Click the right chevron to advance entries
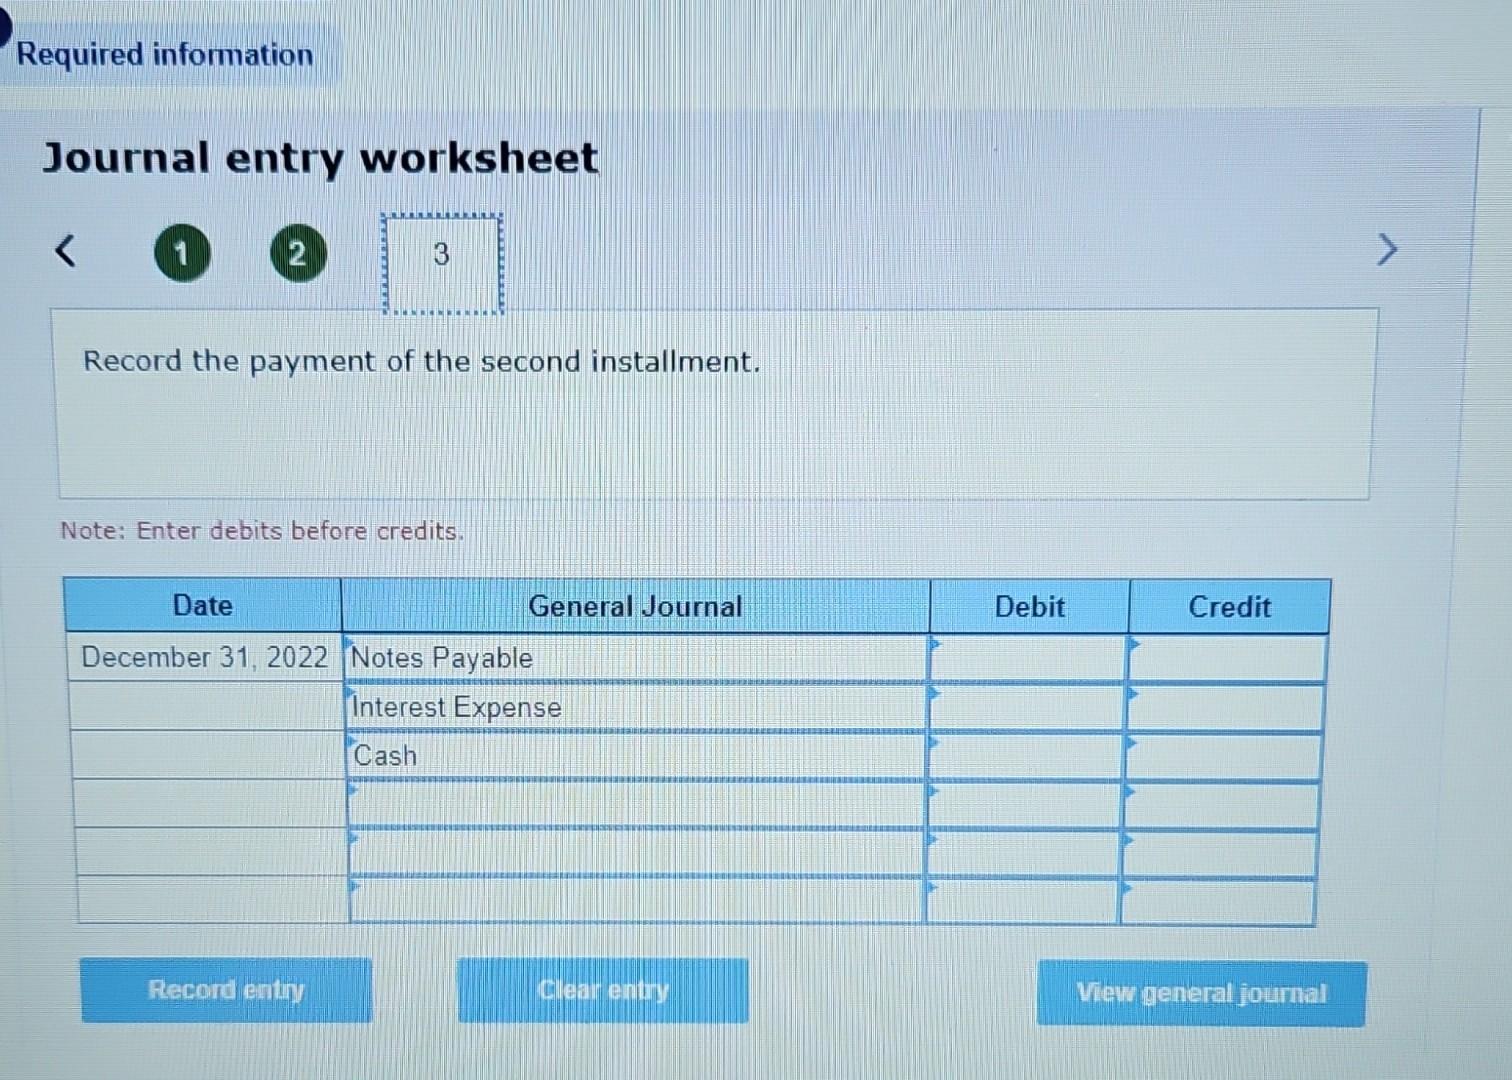This screenshot has height=1080, width=1512. pyautogui.click(x=1386, y=251)
